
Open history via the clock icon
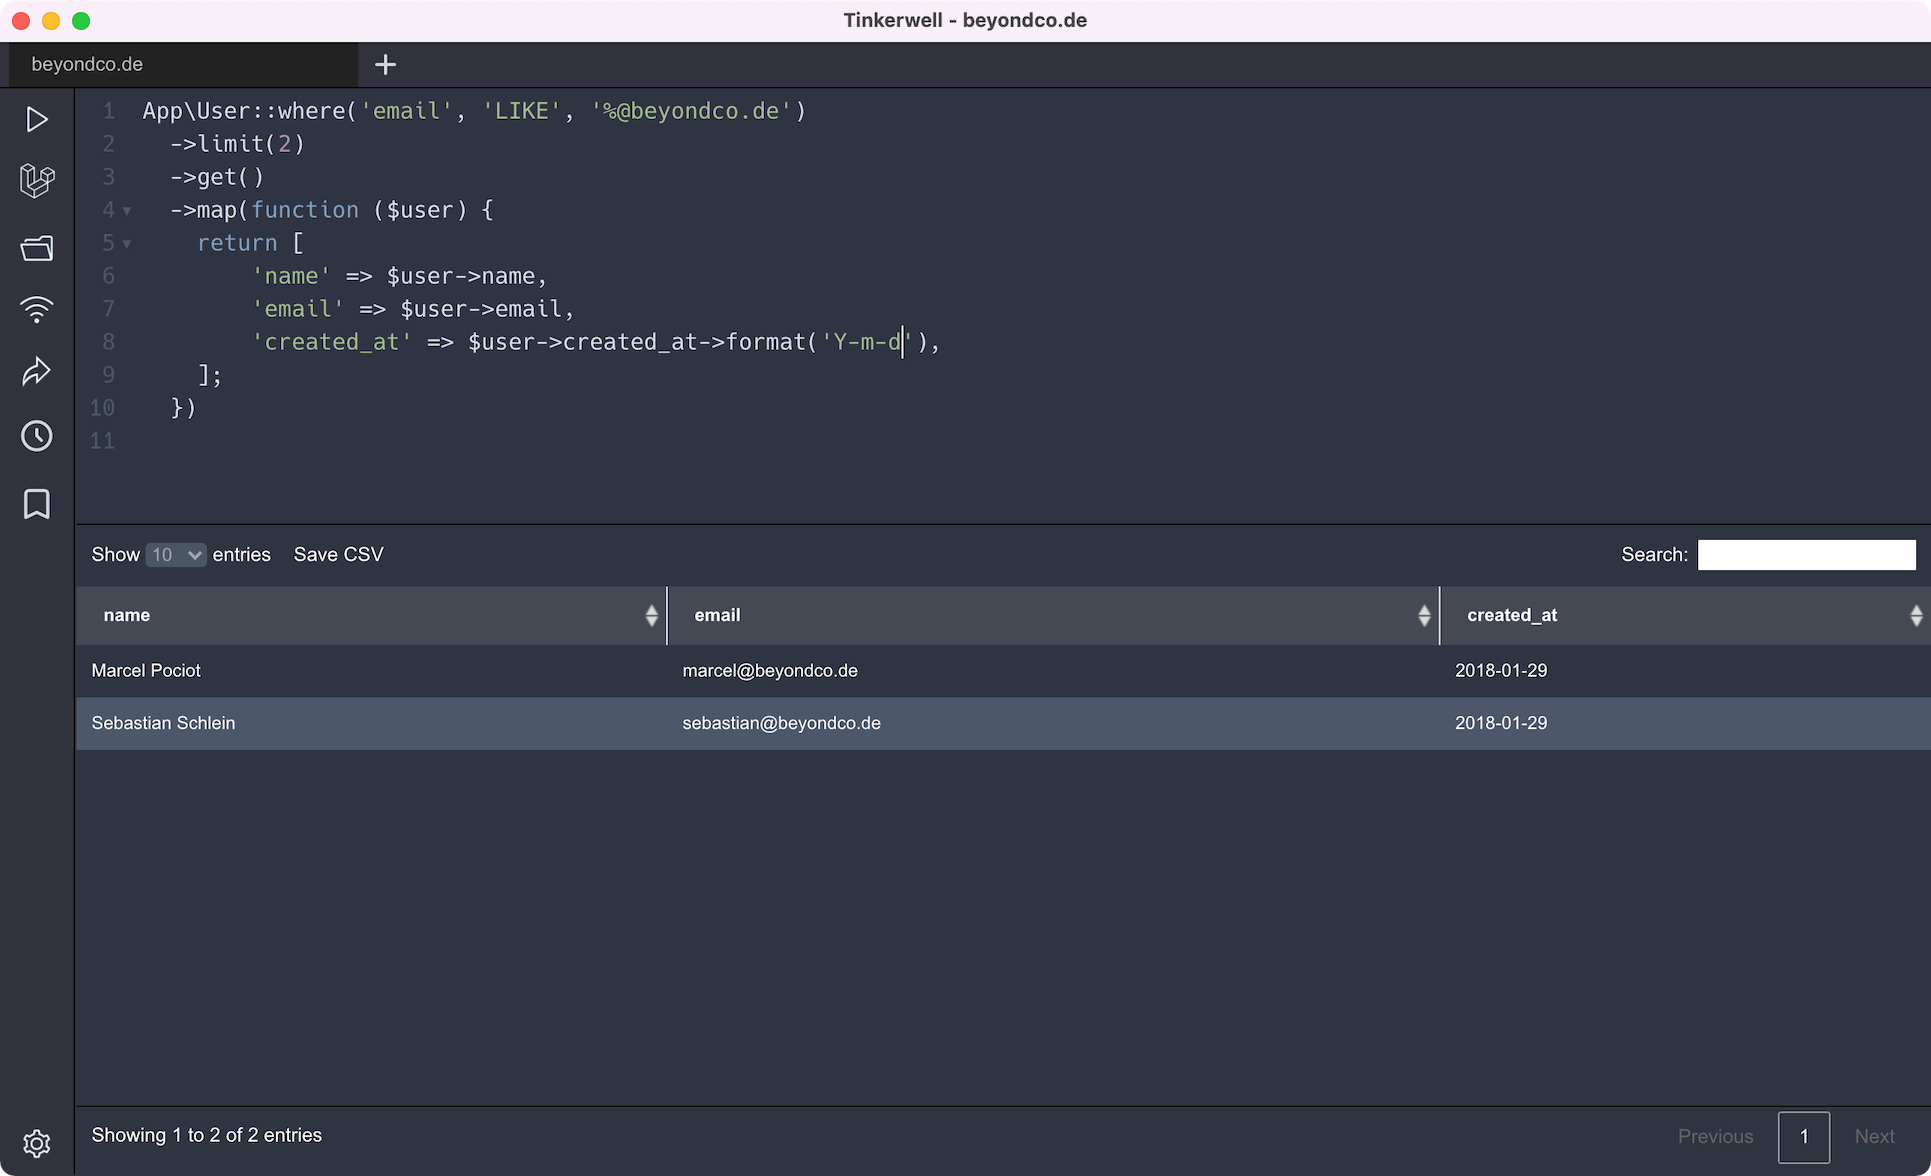click(37, 436)
